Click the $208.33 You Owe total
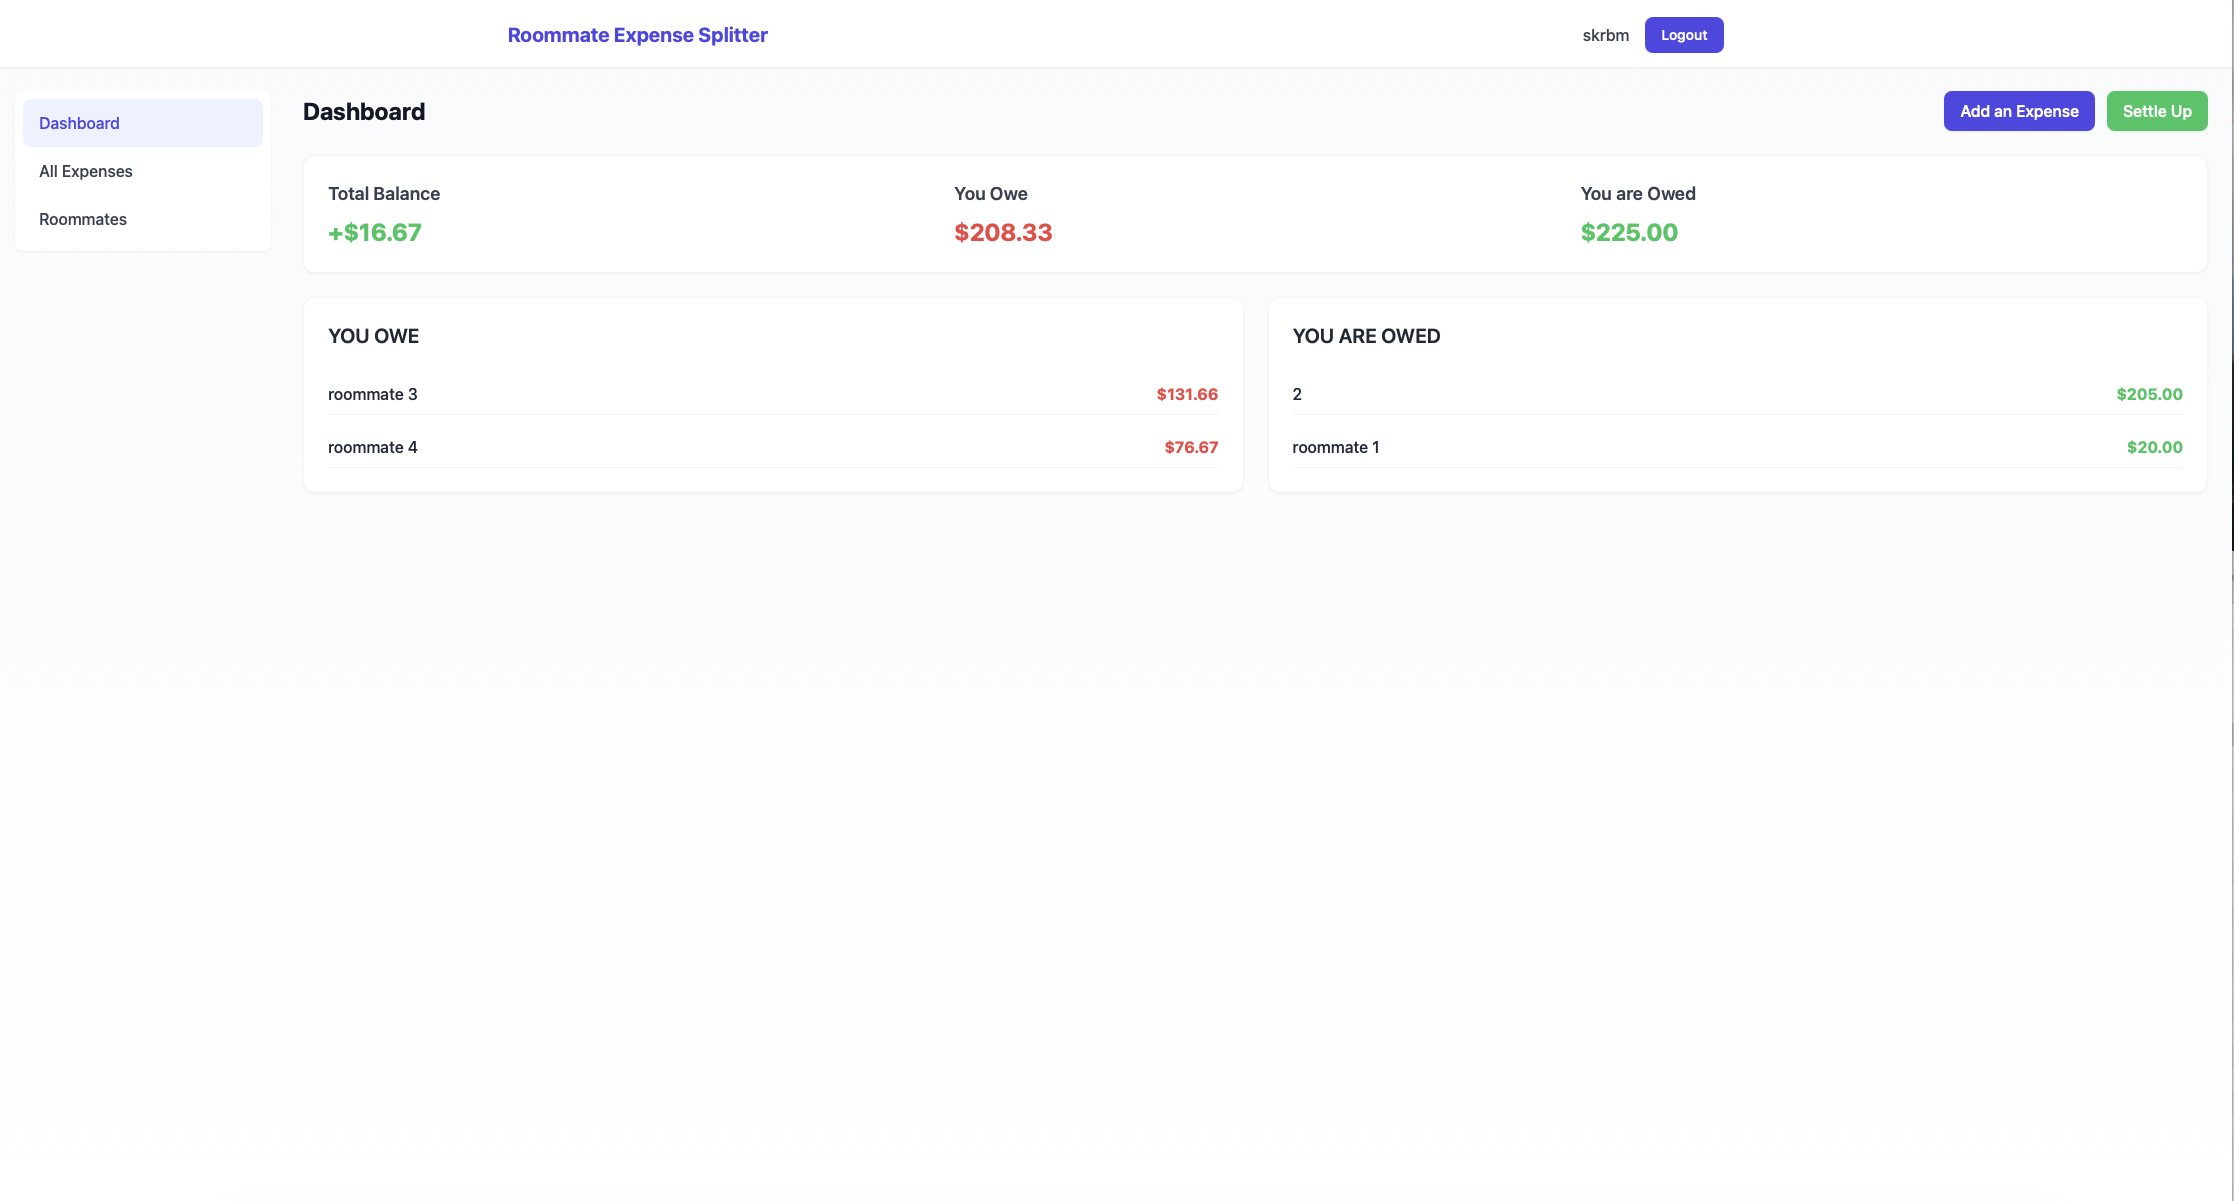2234x1201 pixels. click(1003, 232)
